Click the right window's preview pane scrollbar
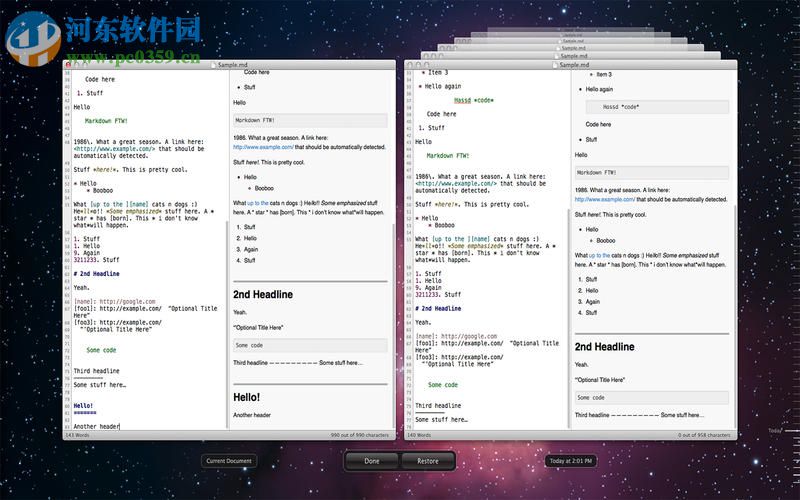Screen dimensions: 800x500 pos(735,316)
